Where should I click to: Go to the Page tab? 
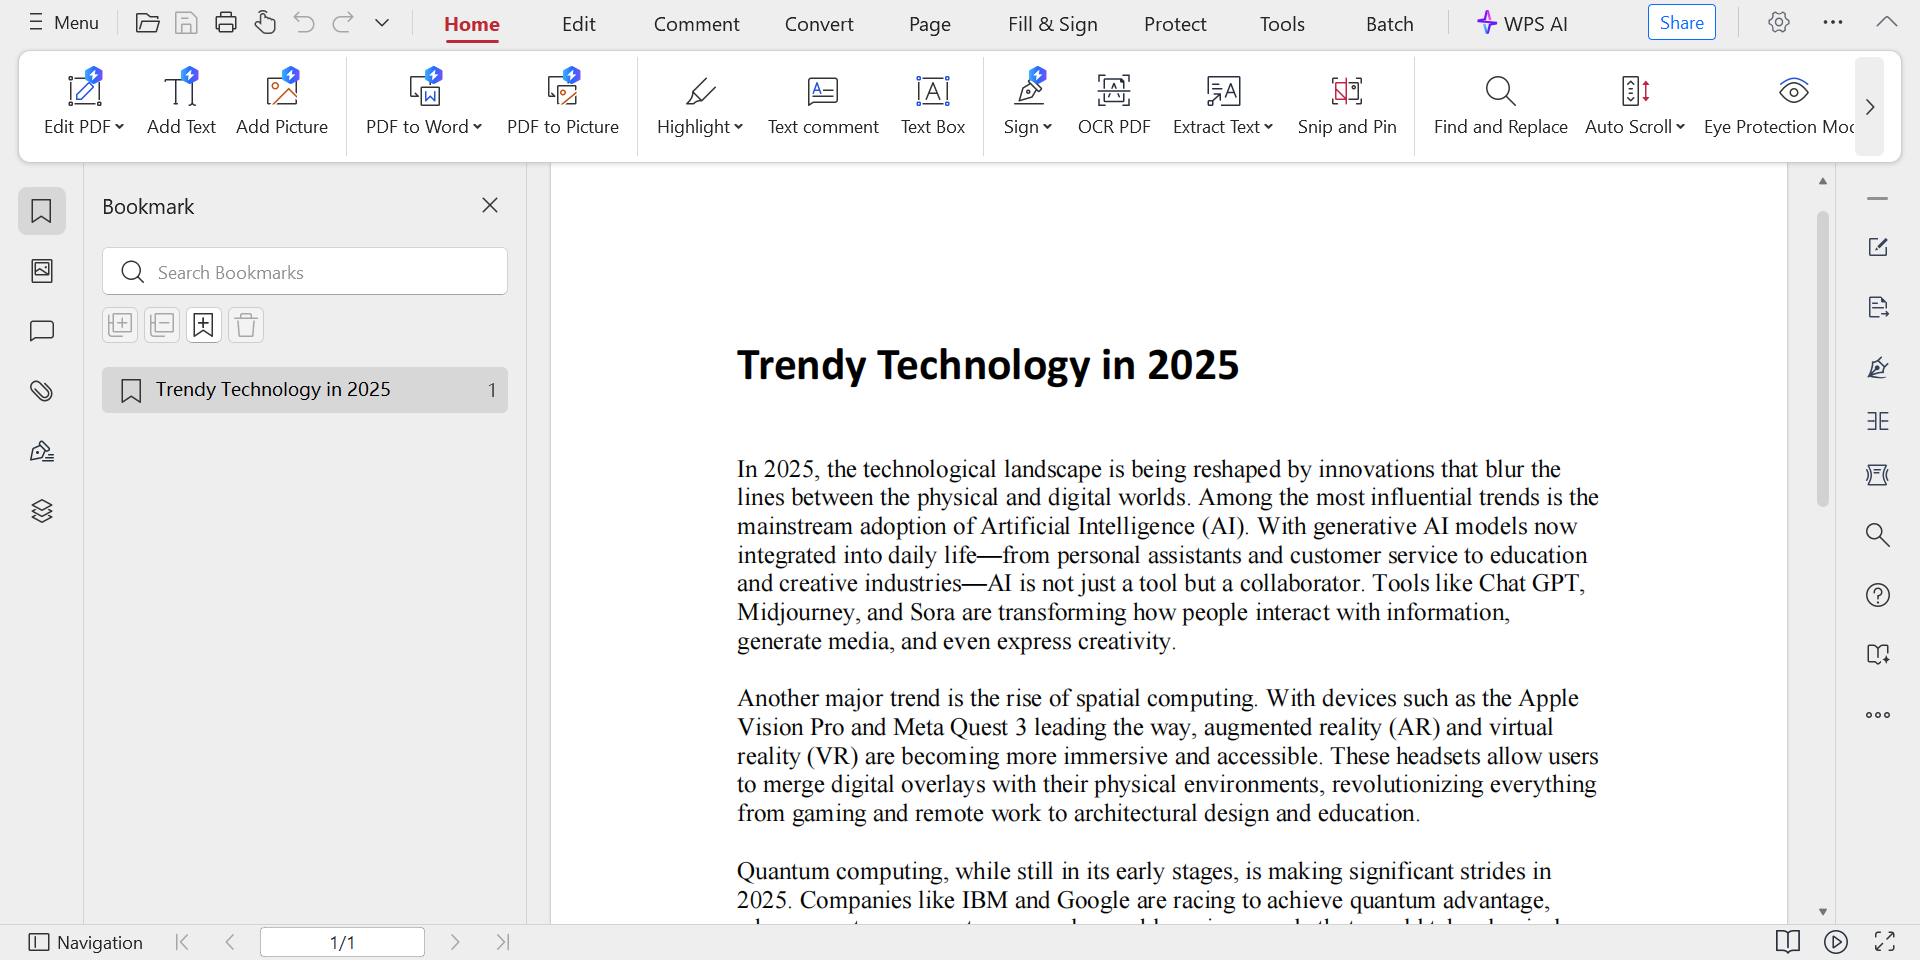pos(930,24)
